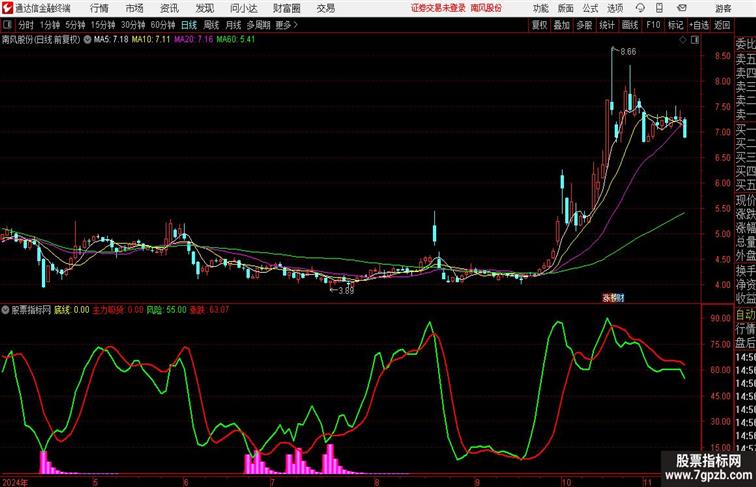The image size is (756, 487).
Task: Expand the 南风股份 indicator settings dropdown
Action: [87, 40]
